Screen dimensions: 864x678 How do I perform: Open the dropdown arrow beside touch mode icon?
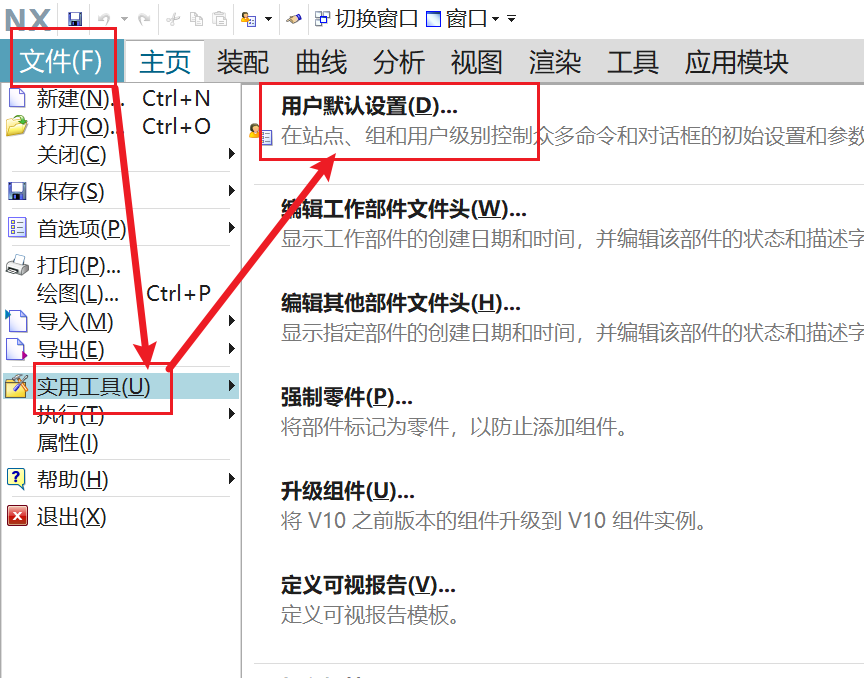[x=268, y=19]
